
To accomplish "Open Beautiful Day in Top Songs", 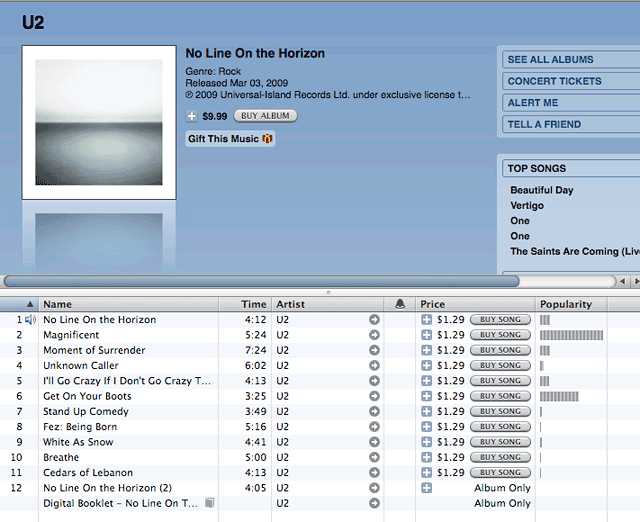I will [x=542, y=190].
